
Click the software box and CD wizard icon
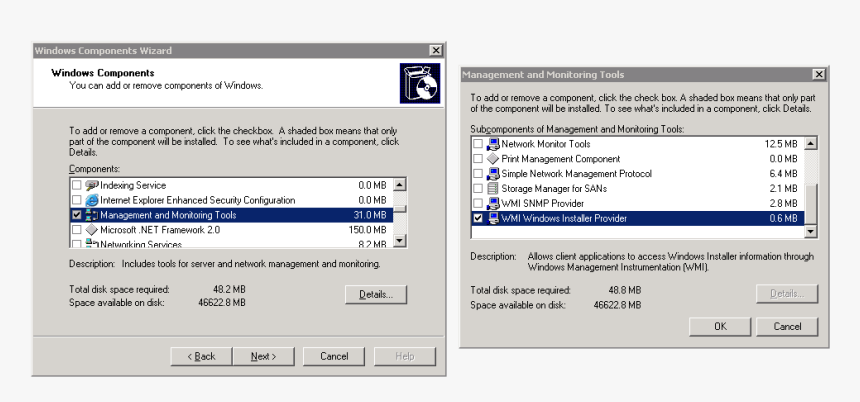pos(420,83)
